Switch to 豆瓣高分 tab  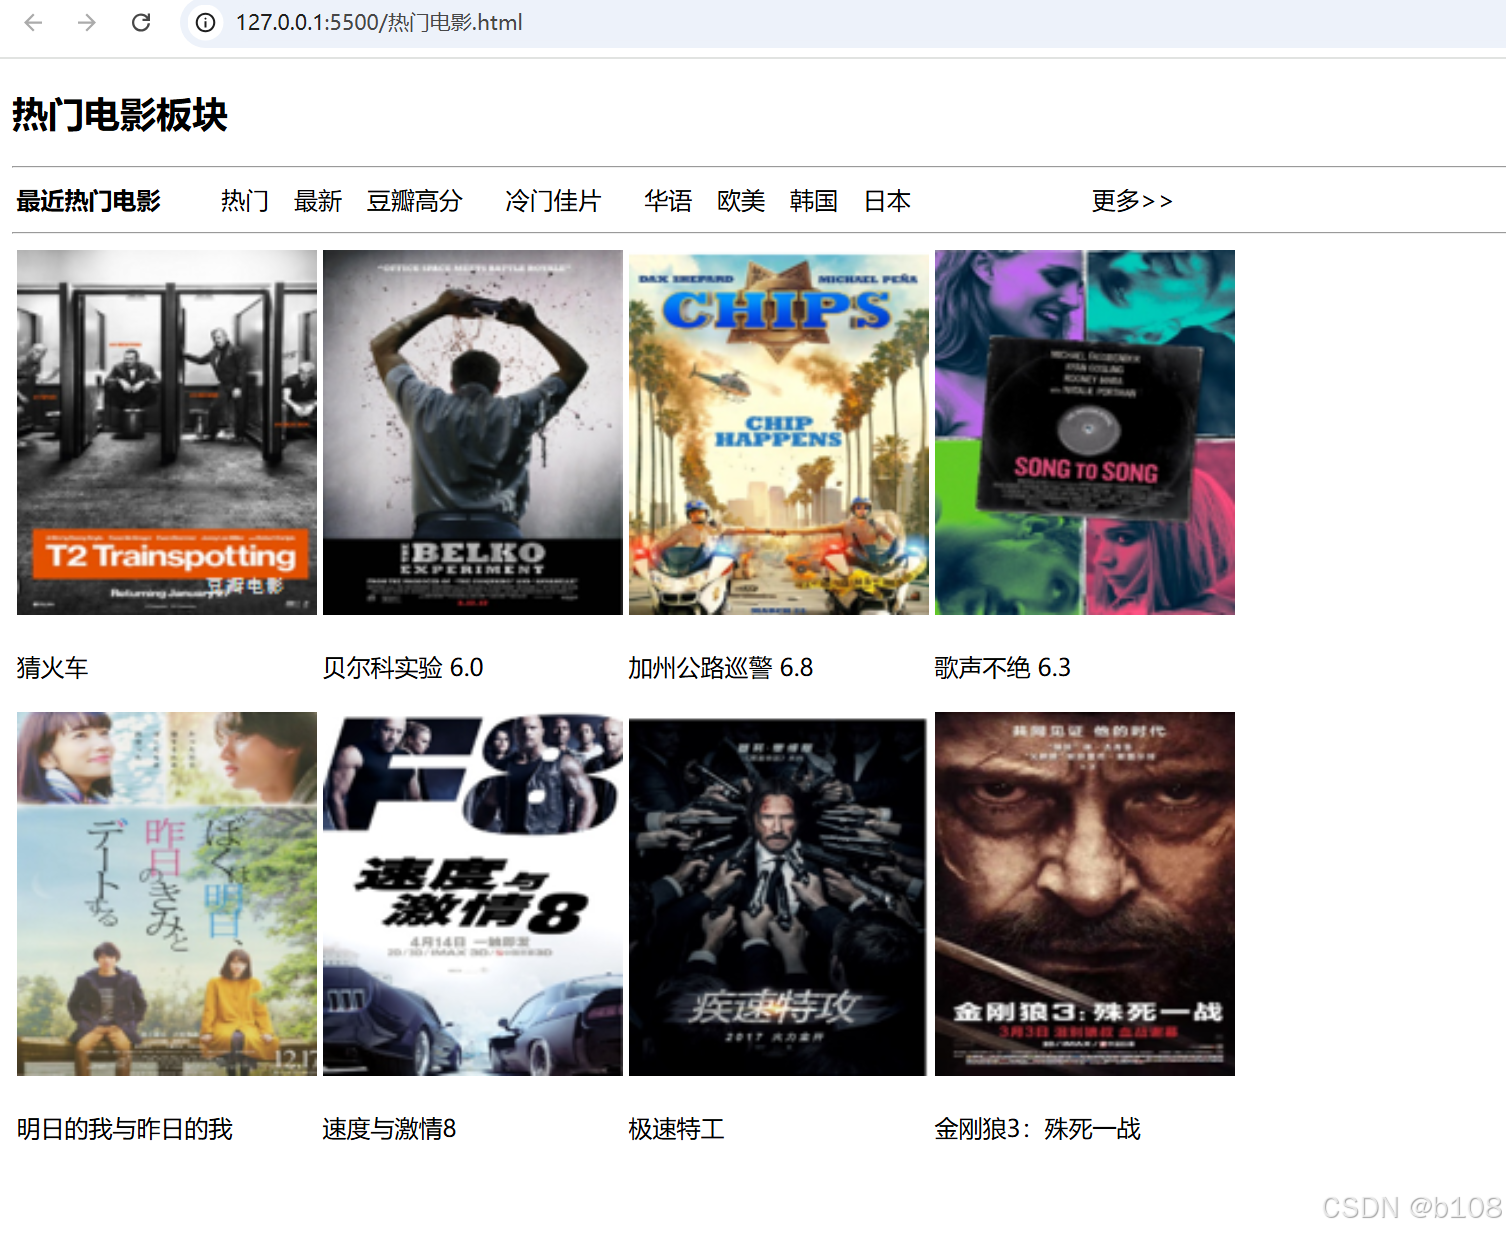pos(415,201)
